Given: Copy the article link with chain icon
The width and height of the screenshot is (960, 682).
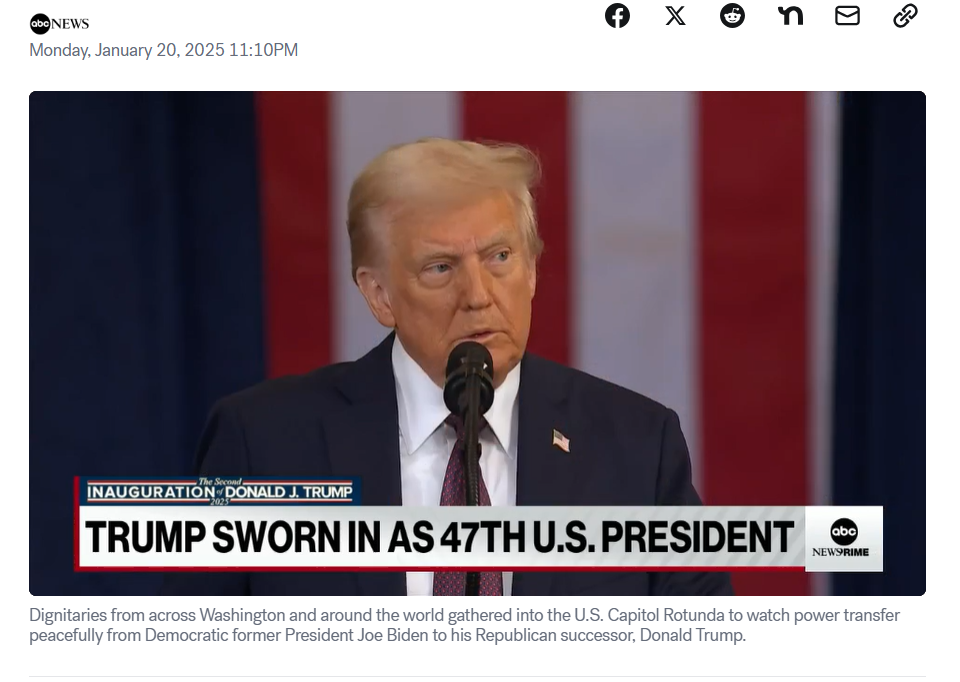Looking at the screenshot, I should point(905,15).
